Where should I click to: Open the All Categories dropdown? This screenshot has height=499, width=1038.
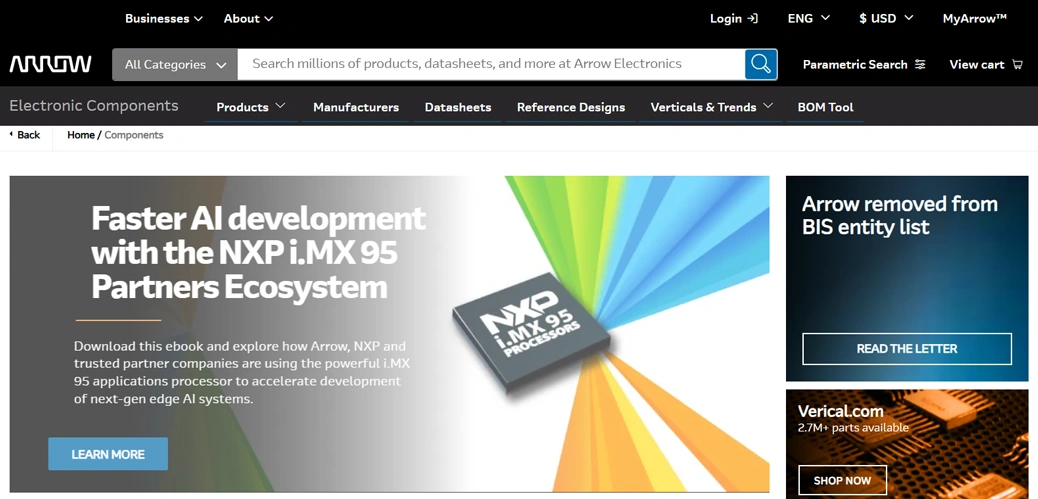tap(175, 64)
